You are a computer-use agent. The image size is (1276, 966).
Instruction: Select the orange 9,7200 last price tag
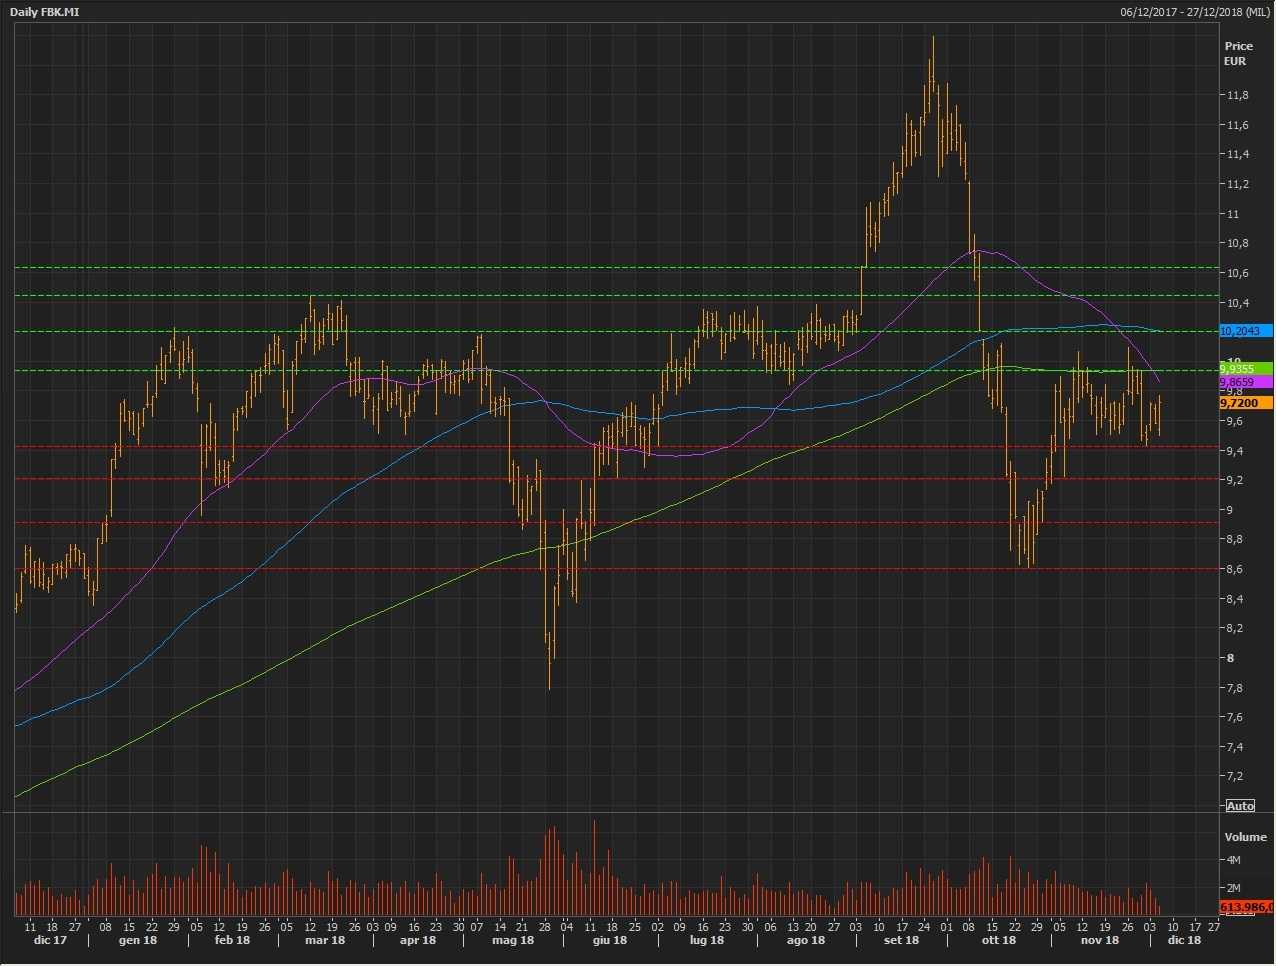[1245, 403]
